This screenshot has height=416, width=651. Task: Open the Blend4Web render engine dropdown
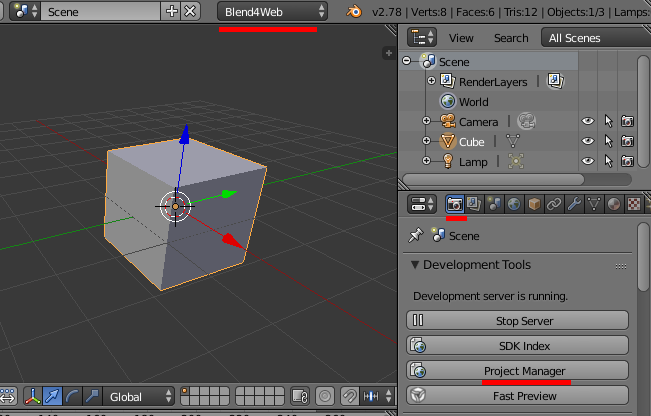tap(271, 11)
